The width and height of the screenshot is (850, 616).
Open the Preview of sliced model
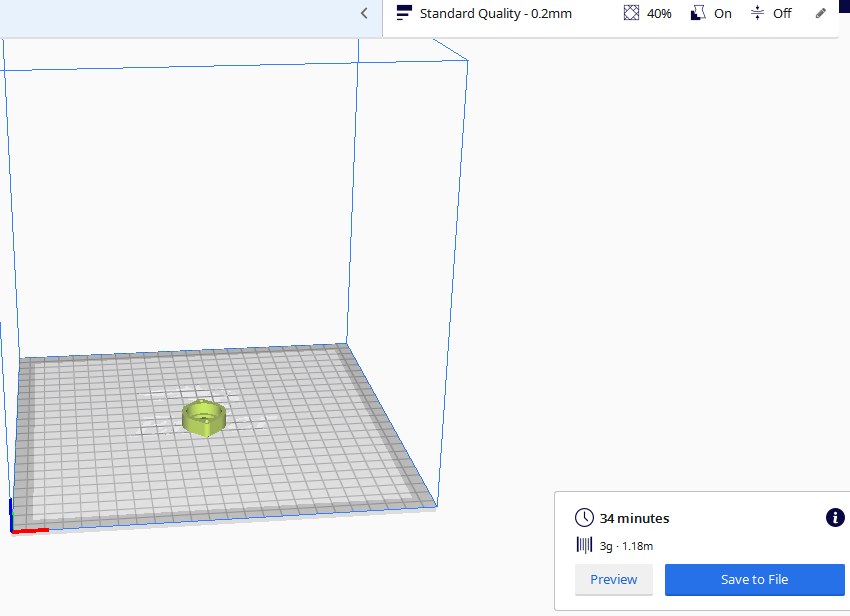[x=614, y=580]
